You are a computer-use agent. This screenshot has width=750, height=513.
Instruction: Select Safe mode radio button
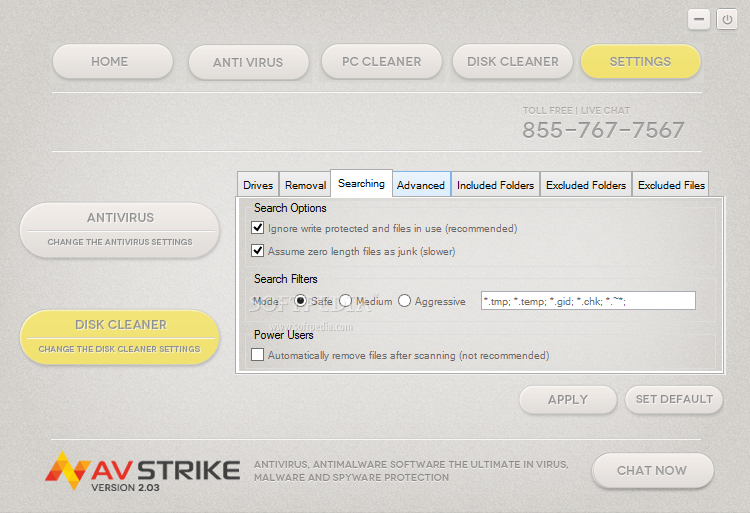coord(300,301)
